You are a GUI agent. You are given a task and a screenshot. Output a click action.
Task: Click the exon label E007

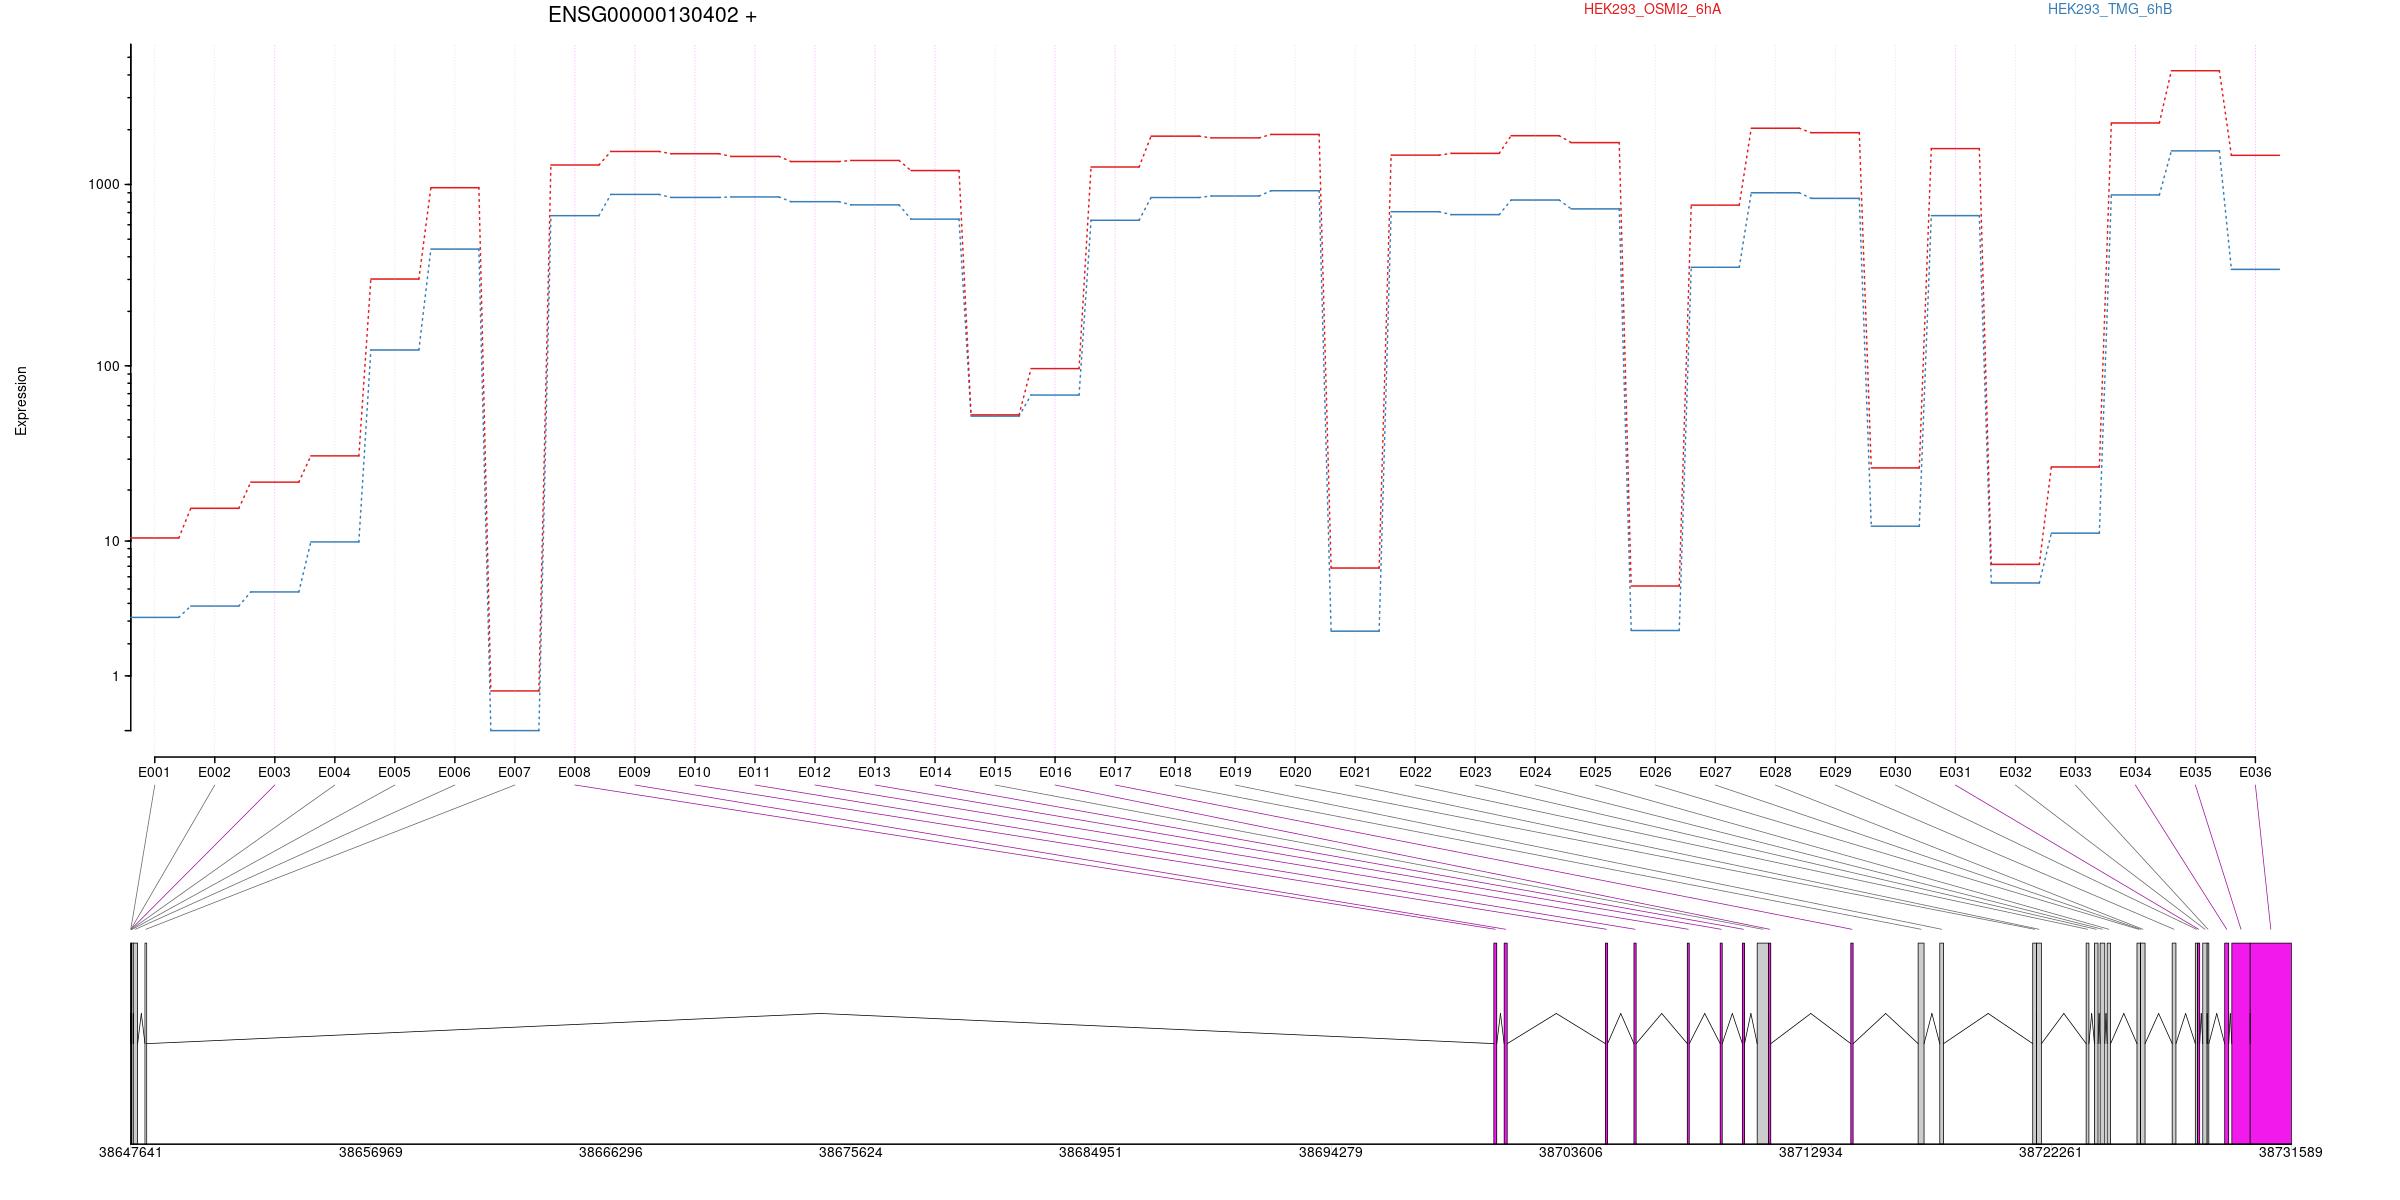point(514,772)
